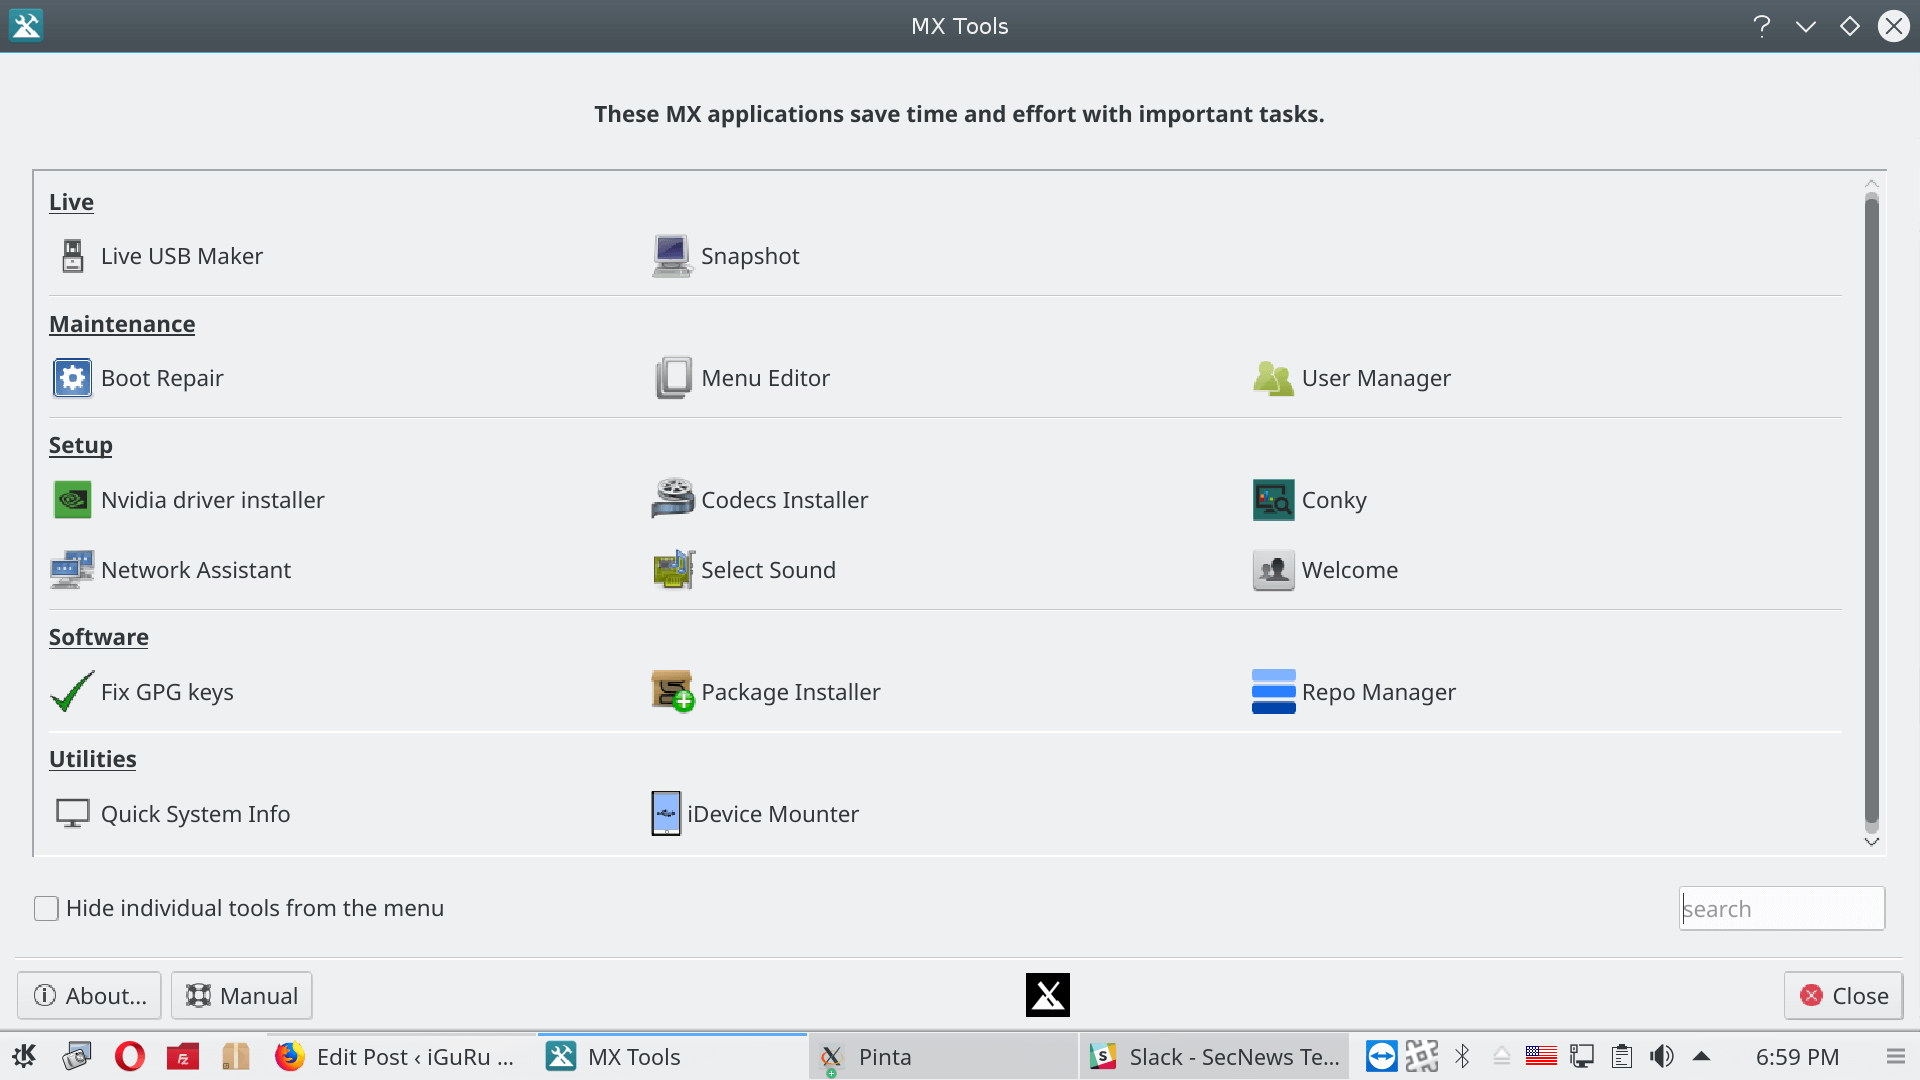Open the Manual button
This screenshot has width=1920, height=1080.
click(x=242, y=996)
